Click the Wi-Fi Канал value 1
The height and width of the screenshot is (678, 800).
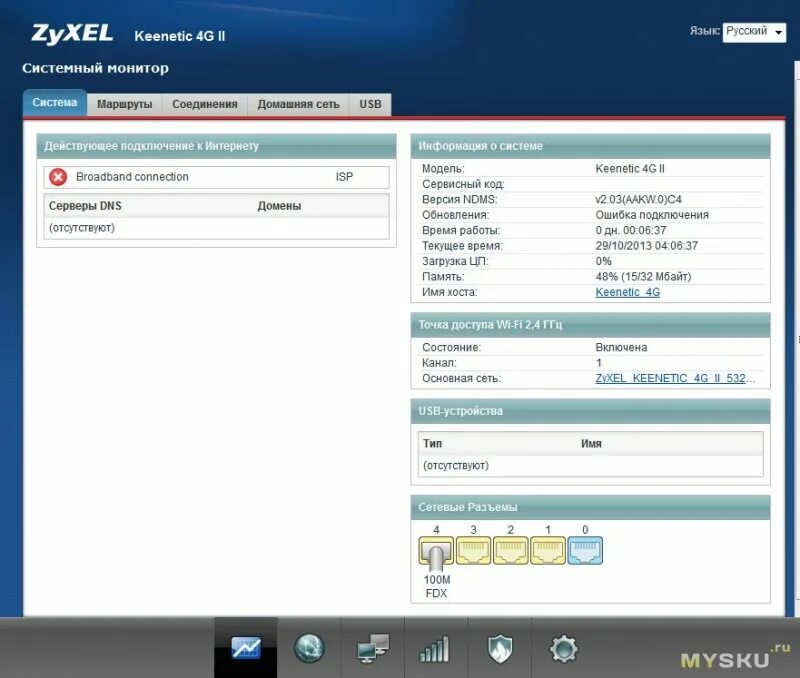point(599,363)
